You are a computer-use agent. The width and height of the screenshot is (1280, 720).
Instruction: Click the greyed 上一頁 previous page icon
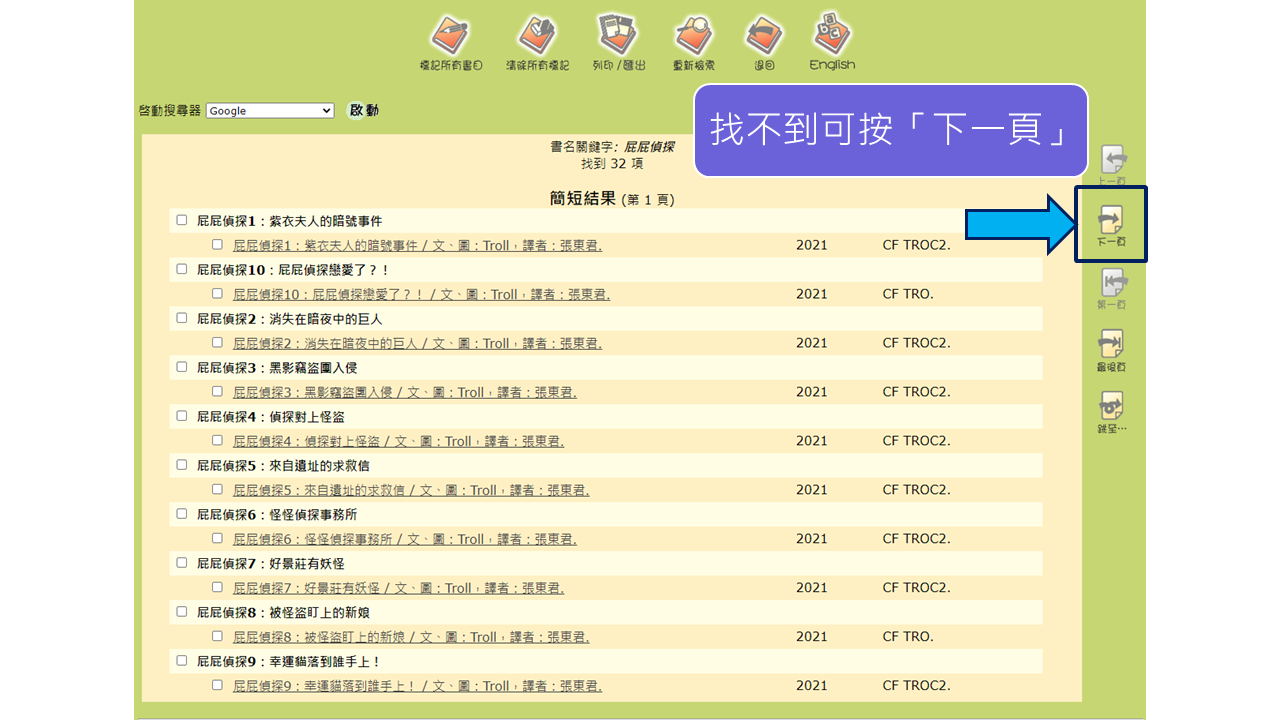point(1112,165)
